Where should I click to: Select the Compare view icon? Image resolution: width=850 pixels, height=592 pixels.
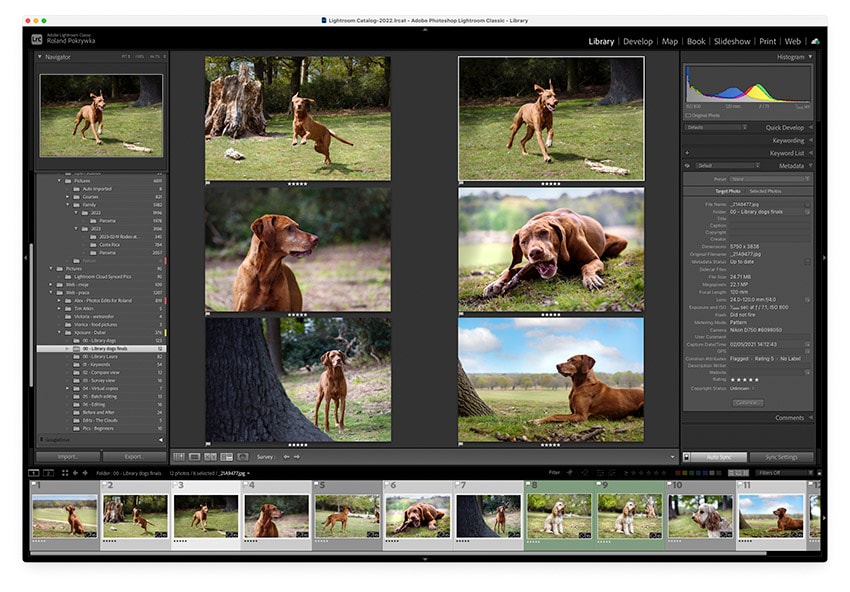coord(212,458)
